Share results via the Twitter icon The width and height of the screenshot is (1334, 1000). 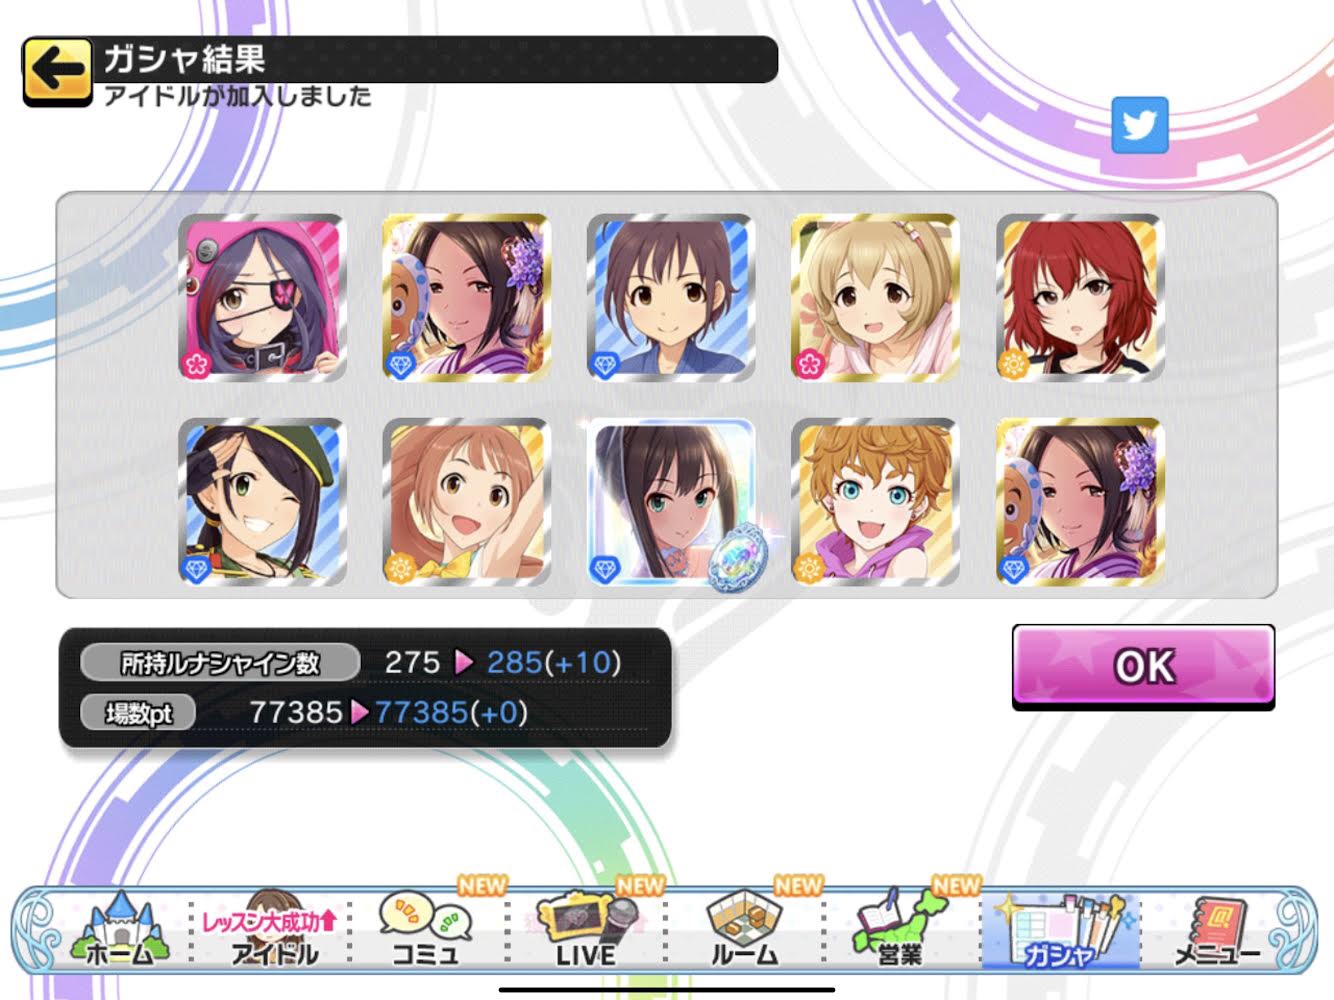click(1140, 125)
